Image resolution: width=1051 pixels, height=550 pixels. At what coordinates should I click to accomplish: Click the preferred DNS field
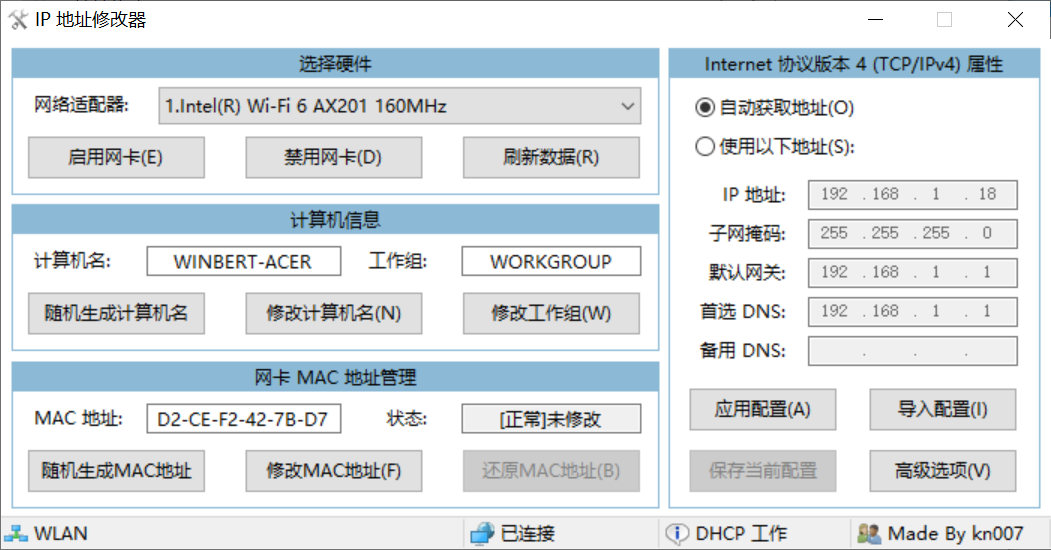912,312
